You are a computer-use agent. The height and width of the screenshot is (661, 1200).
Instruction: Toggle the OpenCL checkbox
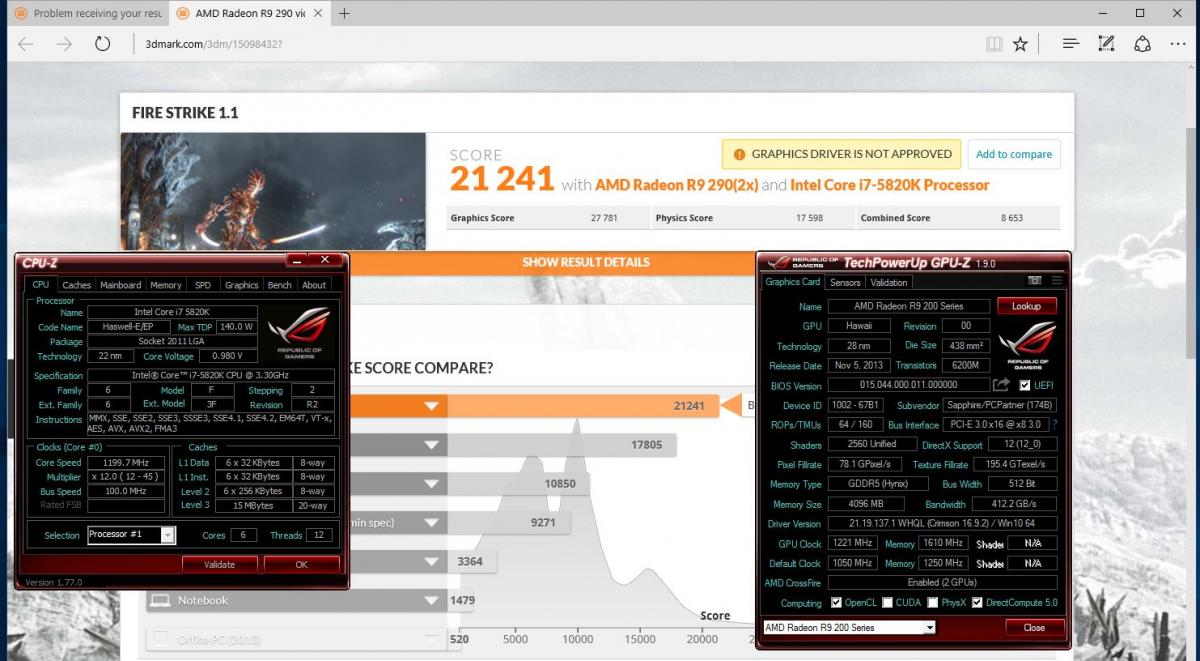pos(836,603)
